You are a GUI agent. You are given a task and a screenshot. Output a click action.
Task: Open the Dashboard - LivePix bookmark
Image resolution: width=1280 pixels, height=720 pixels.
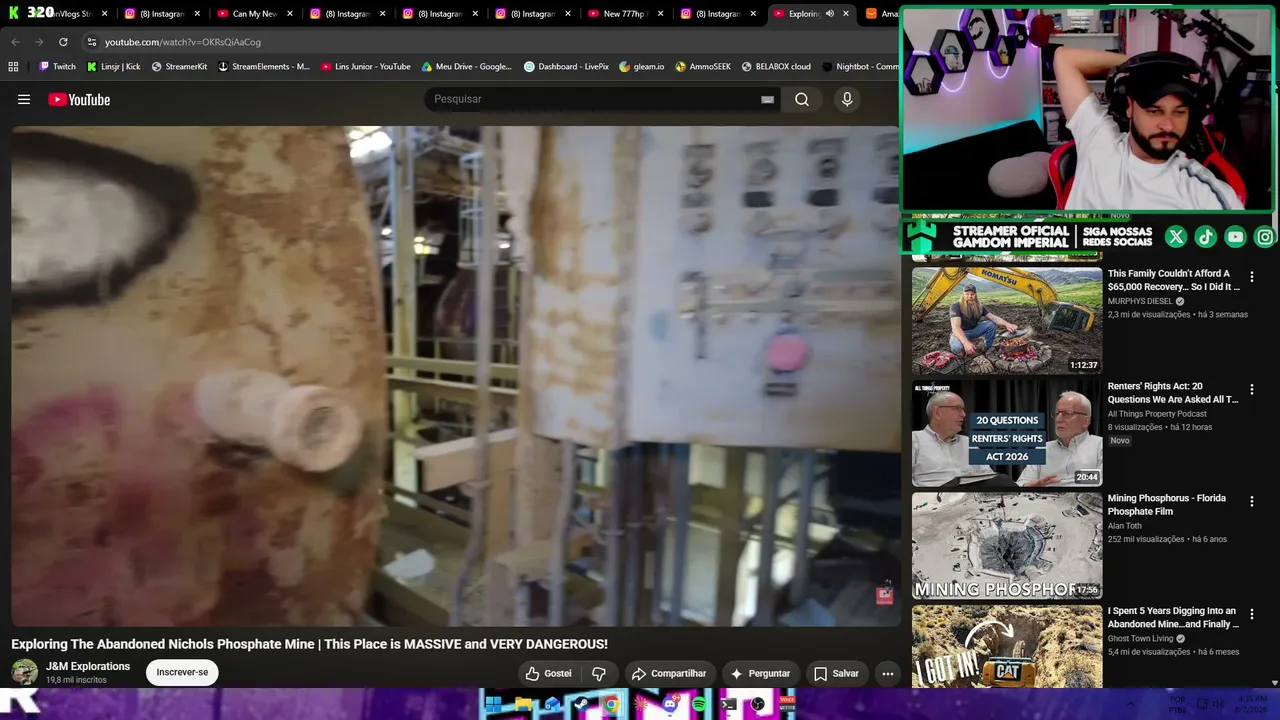pyautogui.click(x=566, y=67)
